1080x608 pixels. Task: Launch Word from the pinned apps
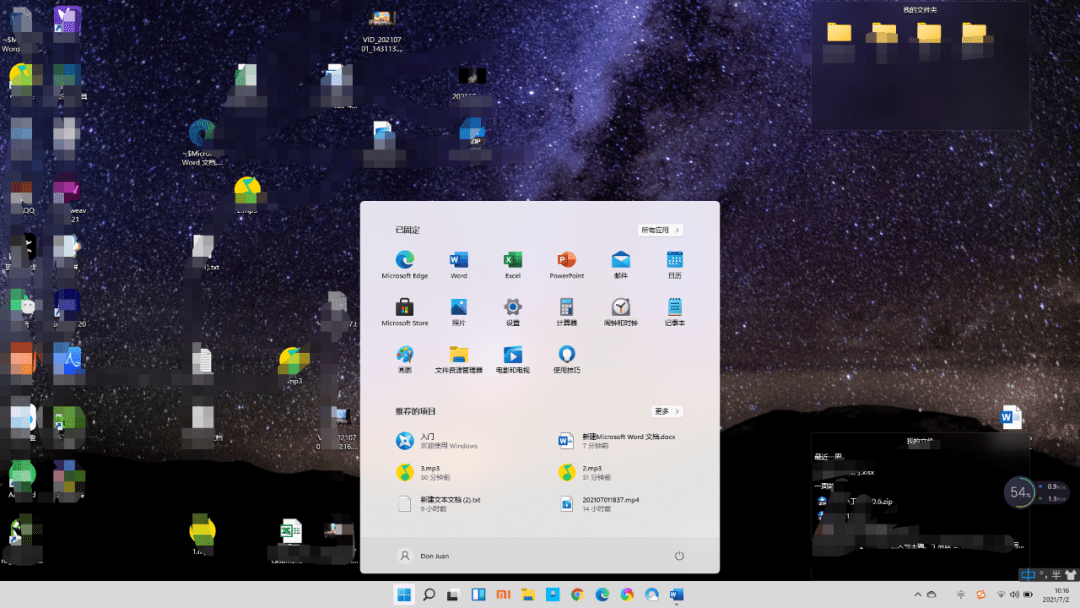pos(459,264)
